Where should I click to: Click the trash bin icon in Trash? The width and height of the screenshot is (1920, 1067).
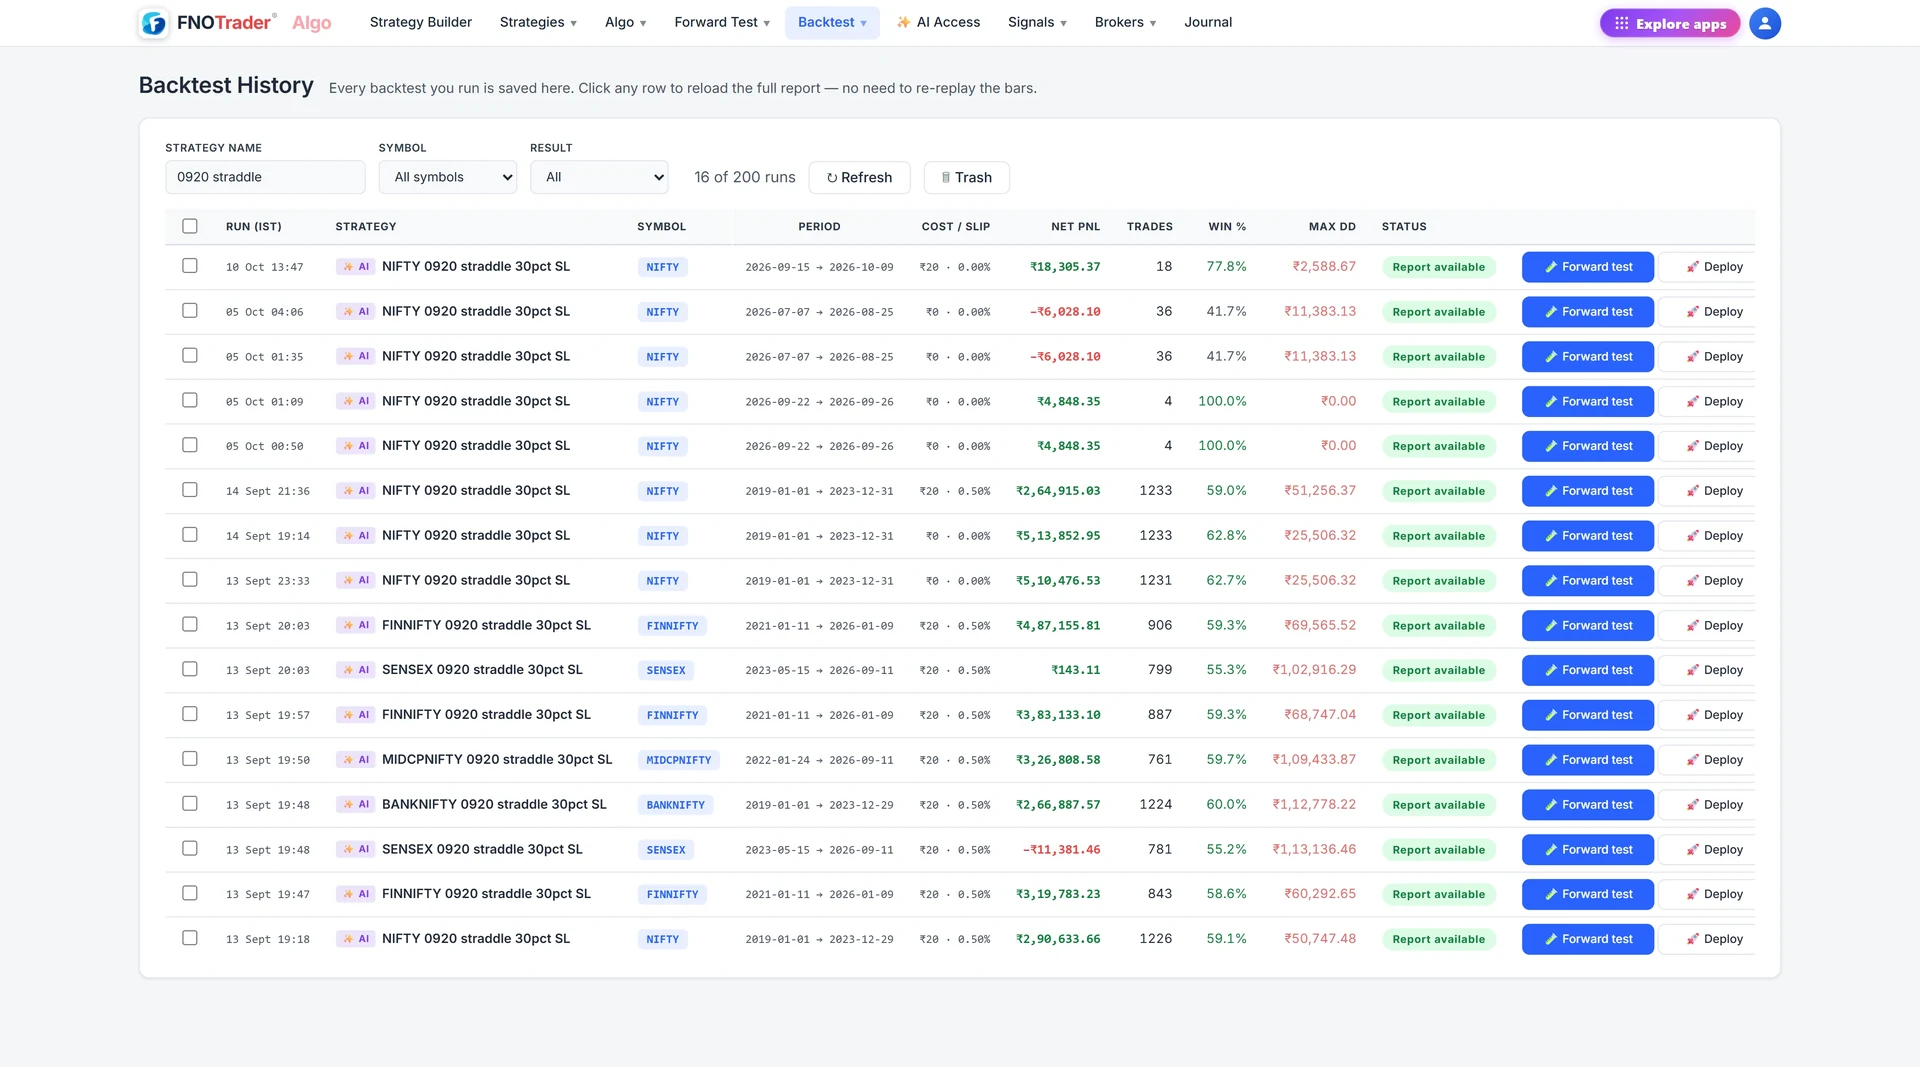click(946, 178)
